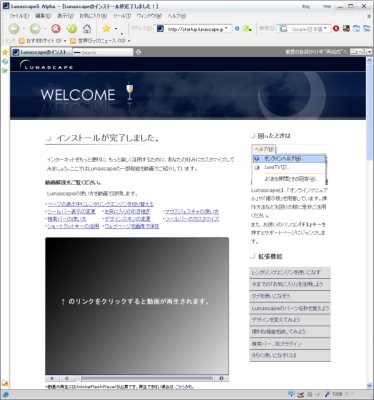Open the 表示(V) menu

coord(65,16)
